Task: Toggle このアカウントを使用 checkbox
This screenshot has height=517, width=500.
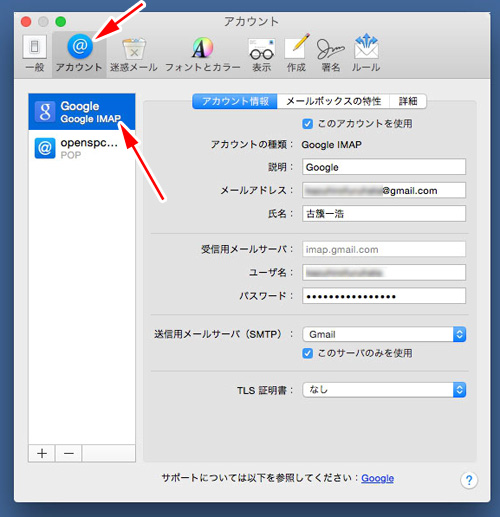Action: click(307, 124)
